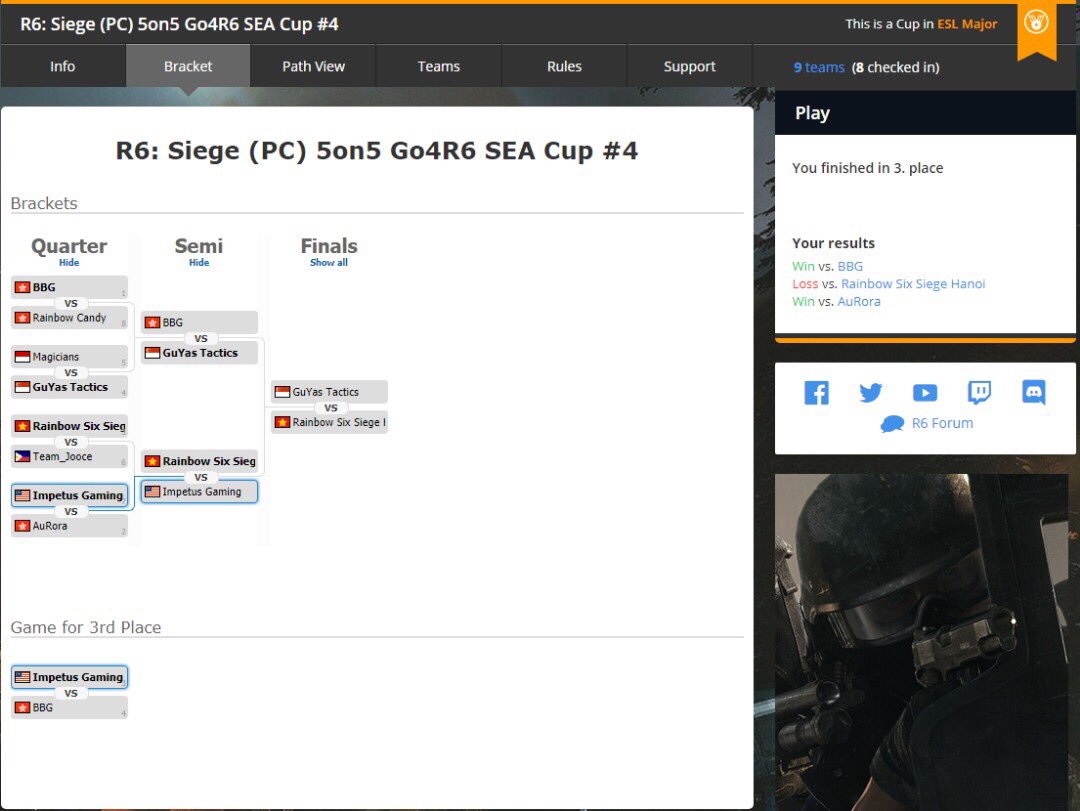Screen dimensions: 1080x811
Task: Click the flag beside Magicians in Quarter
Action: (x=22, y=357)
